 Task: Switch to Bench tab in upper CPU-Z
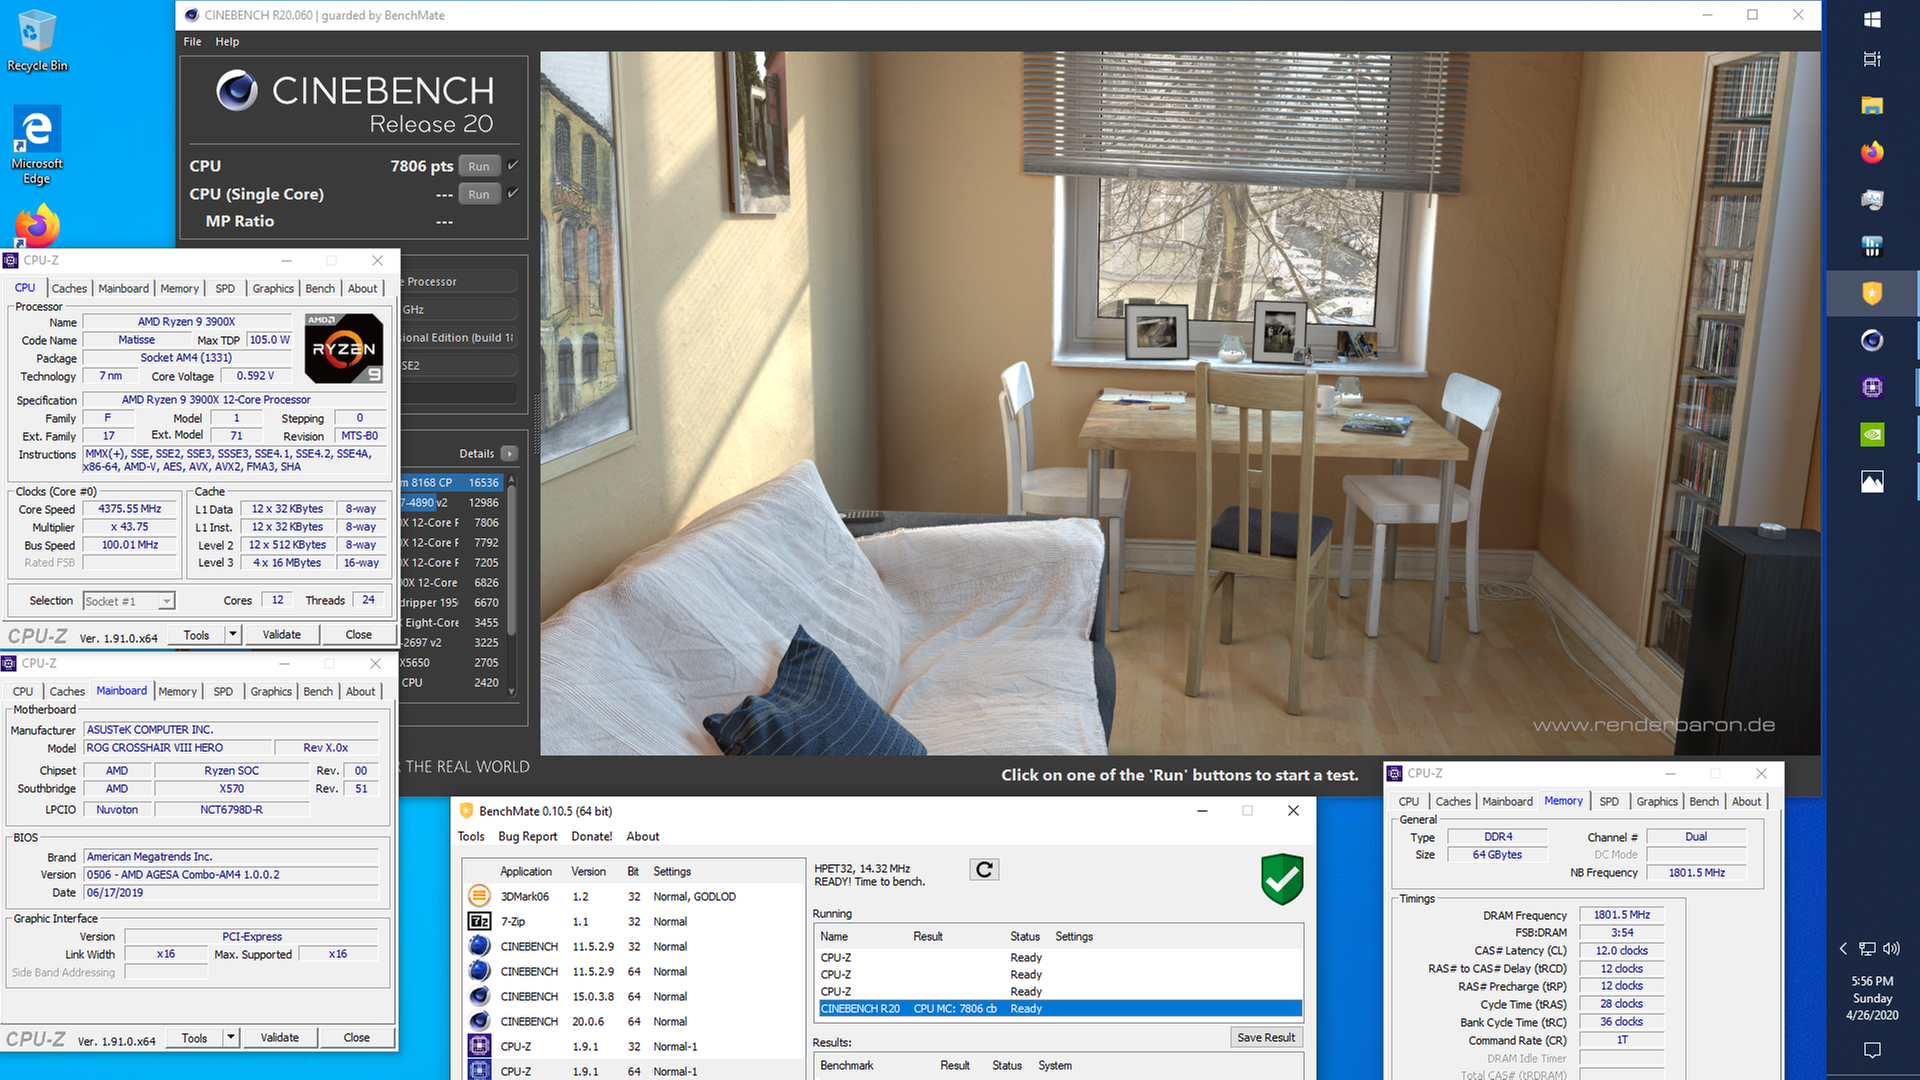click(x=320, y=288)
